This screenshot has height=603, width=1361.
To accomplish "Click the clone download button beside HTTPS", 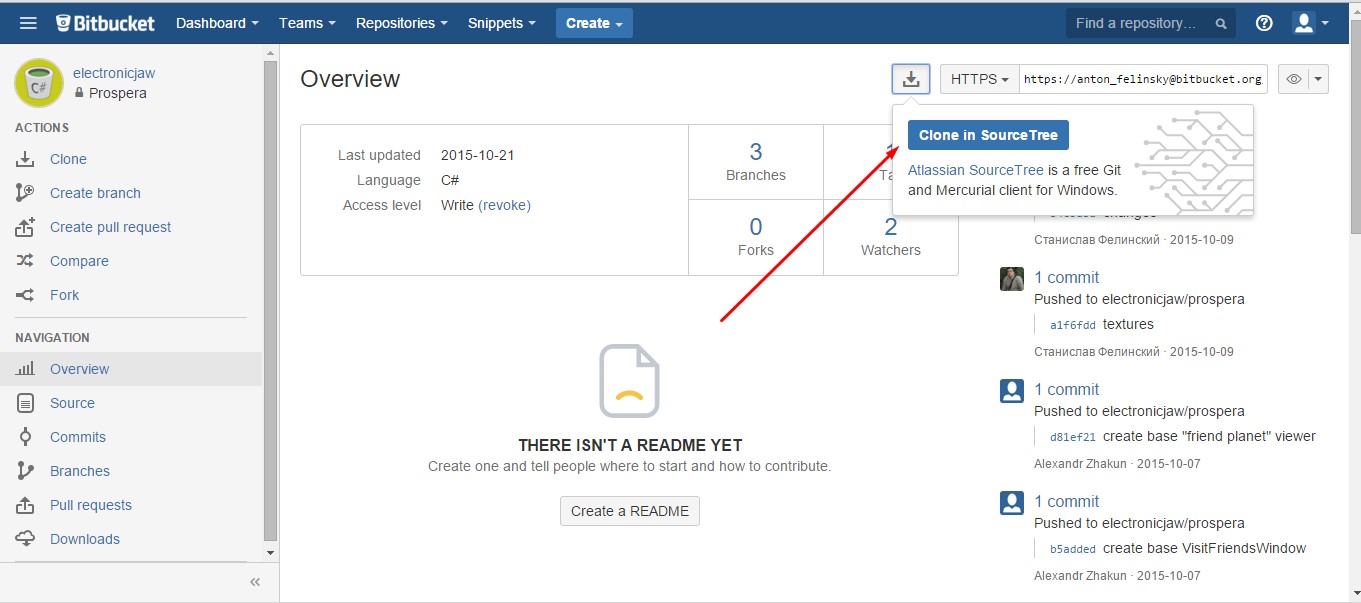I will (x=911, y=79).
